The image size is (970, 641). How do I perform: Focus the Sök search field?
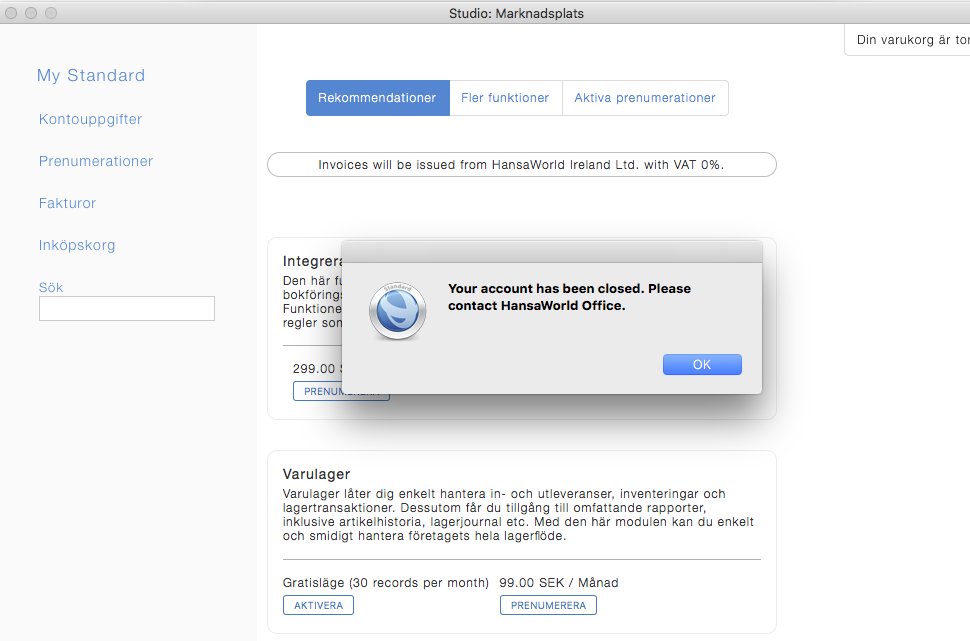[127, 308]
